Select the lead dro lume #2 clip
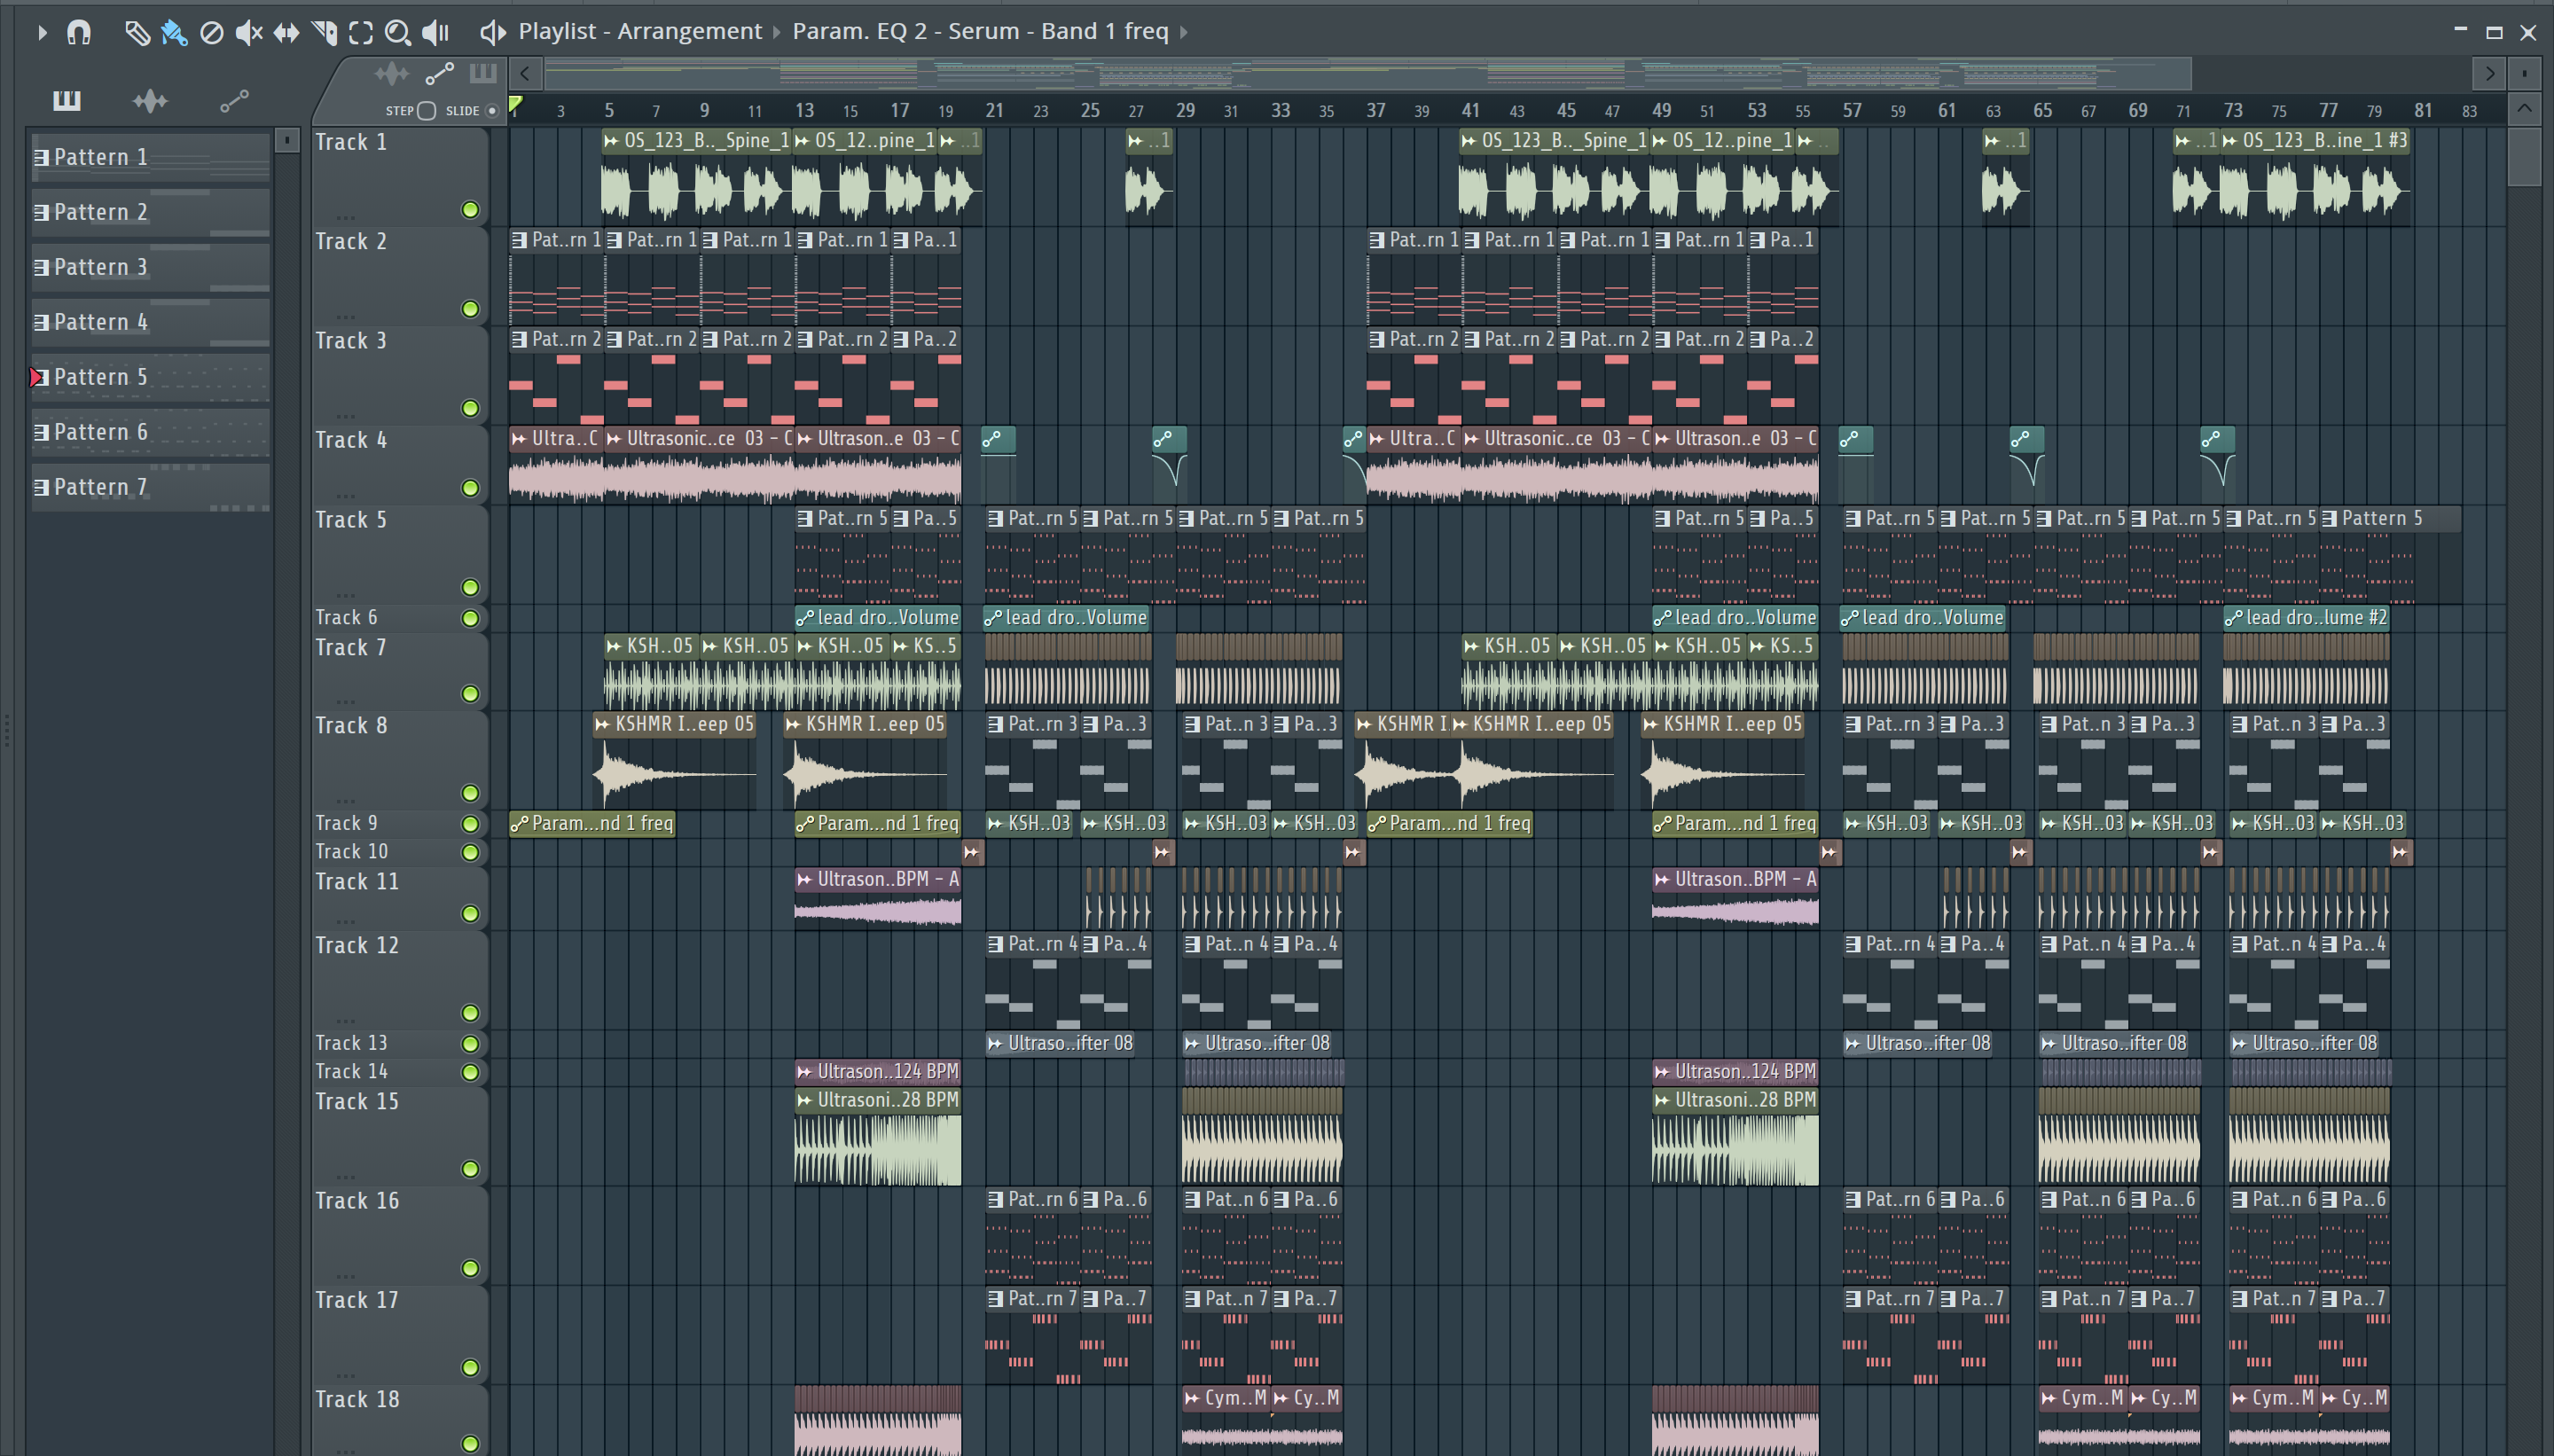Image resolution: width=2554 pixels, height=1456 pixels. click(2306, 618)
